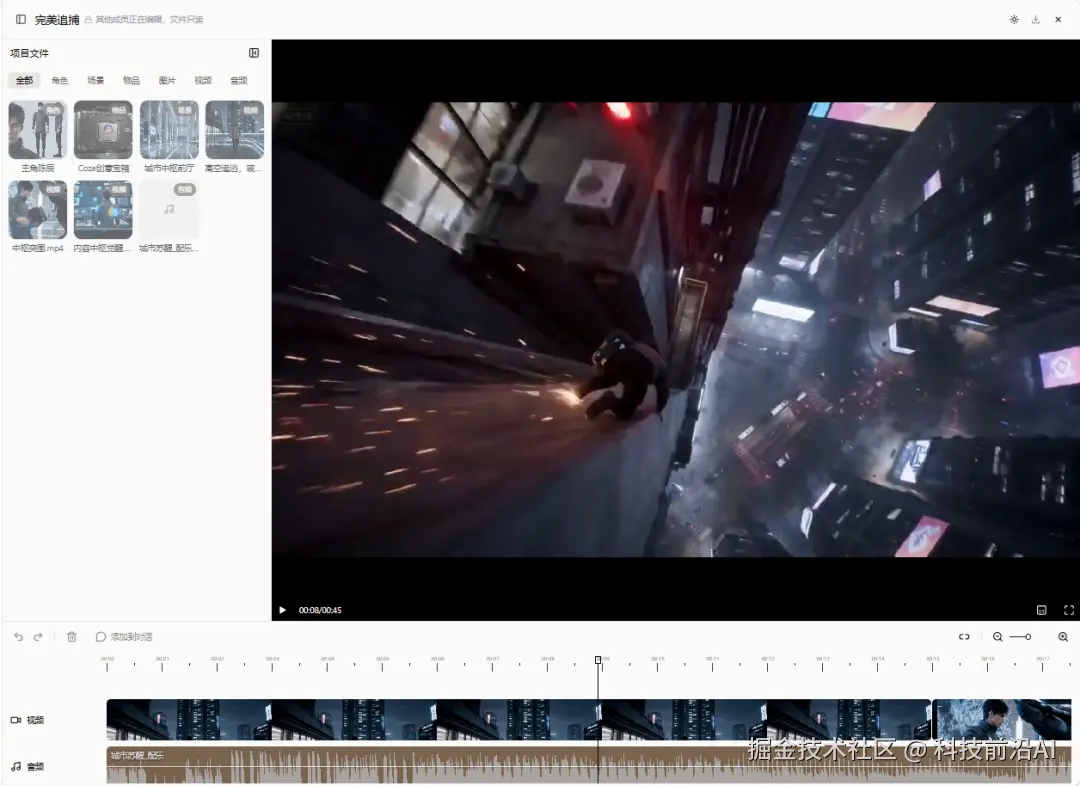Click the video camera track icon
This screenshot has width=1080, height=786.
16,720
